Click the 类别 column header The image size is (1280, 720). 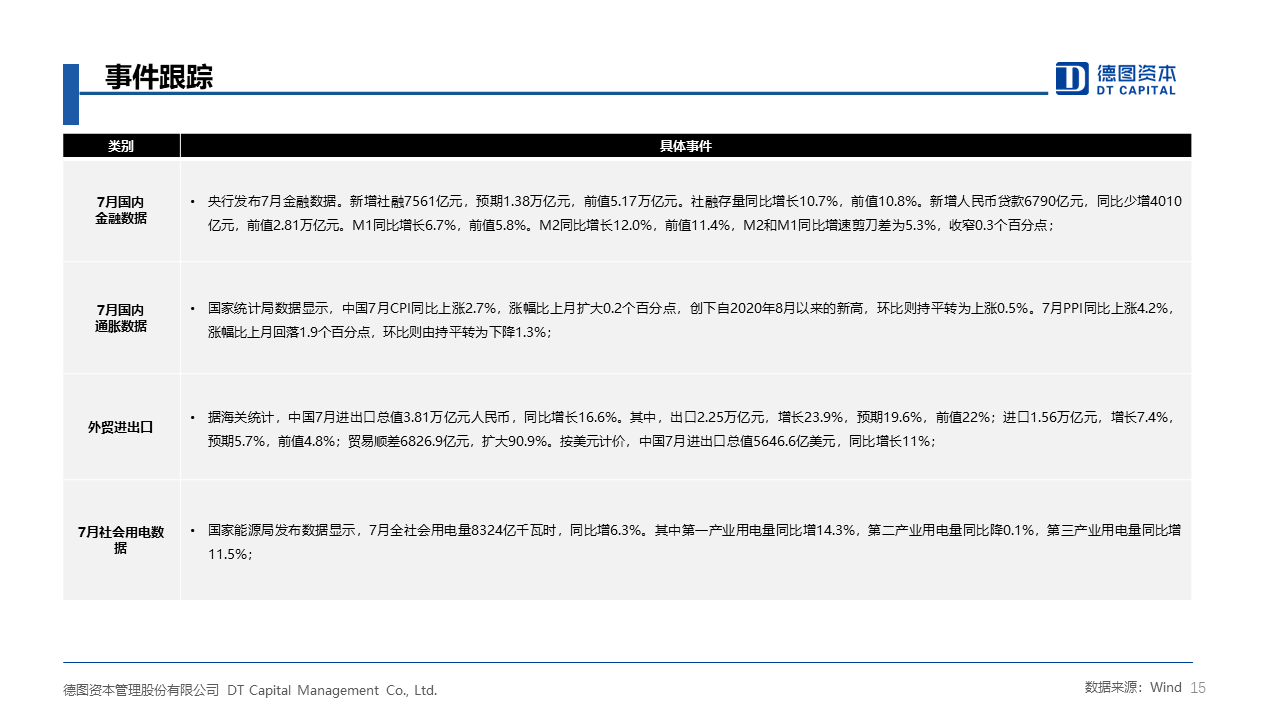pyautogui.click(x=121, y=146)
